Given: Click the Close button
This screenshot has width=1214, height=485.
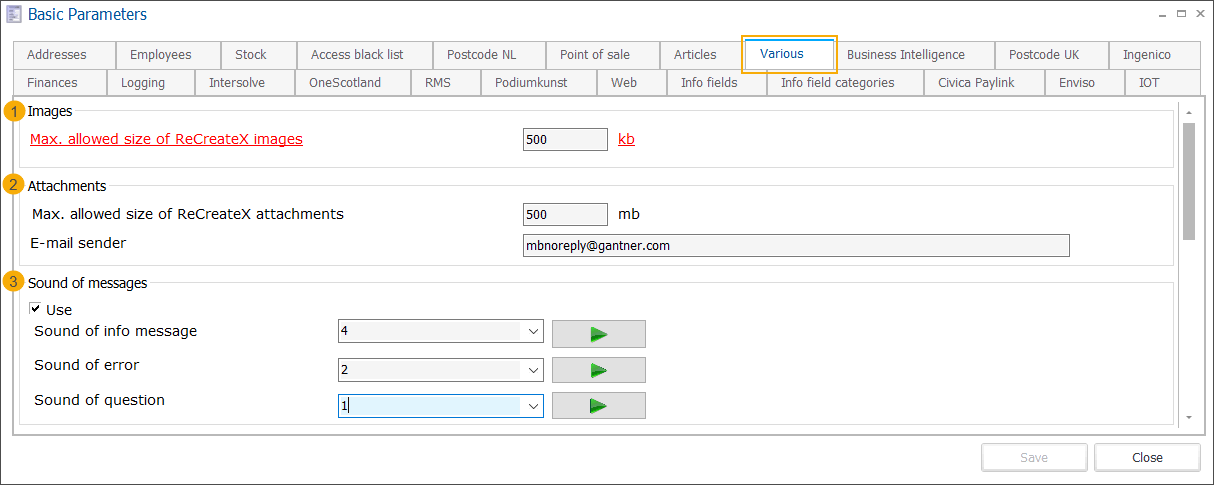Looking at the screenshot, I should tap(1147, 457).
